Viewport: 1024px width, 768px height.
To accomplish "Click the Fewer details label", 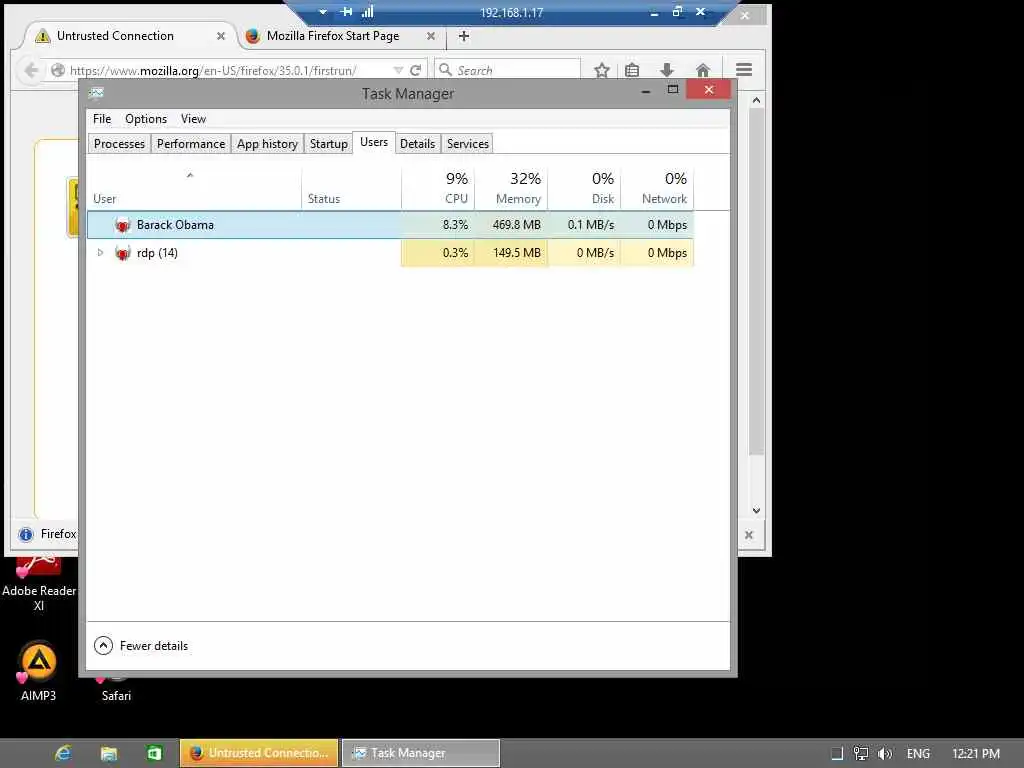I will tap(153, 646).
